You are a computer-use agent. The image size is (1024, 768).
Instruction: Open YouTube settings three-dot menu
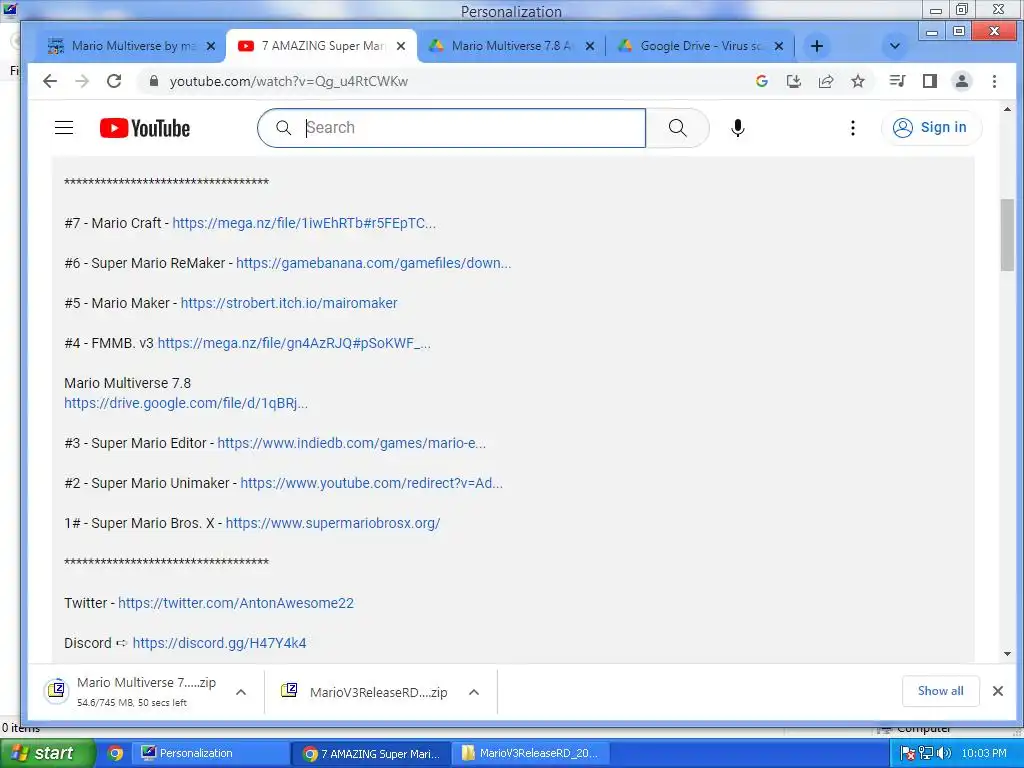tap(853, 128)
